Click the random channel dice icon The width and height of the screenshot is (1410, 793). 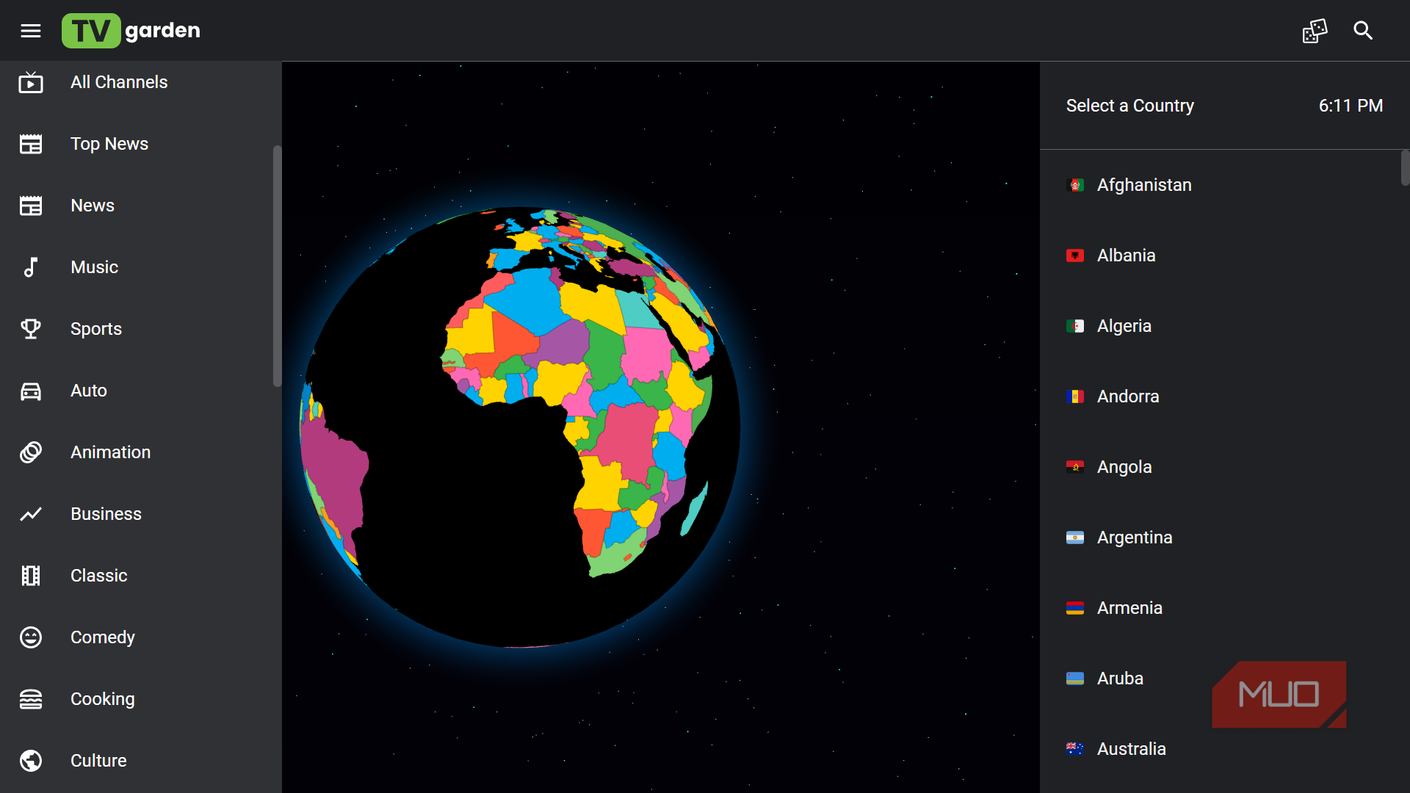click(1315, 31)
